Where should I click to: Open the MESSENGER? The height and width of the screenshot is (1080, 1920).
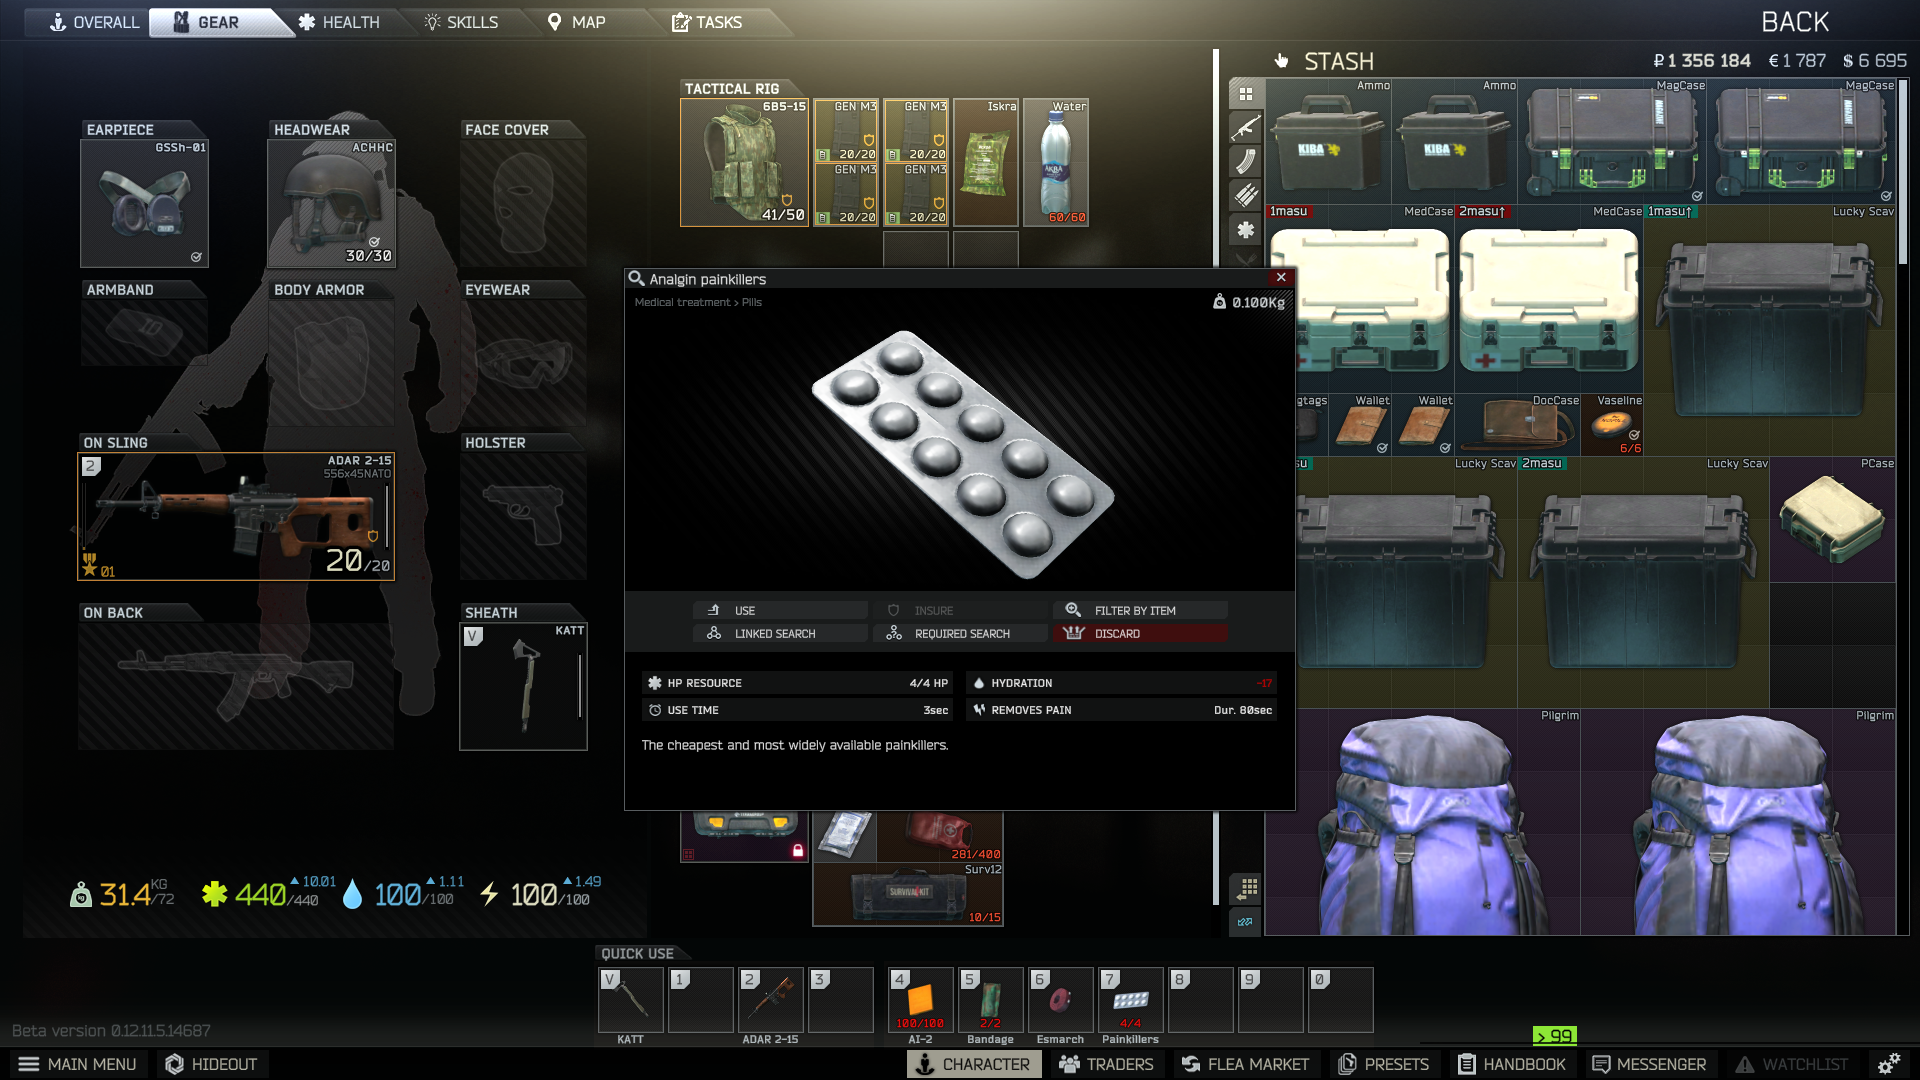pos(1649,1064)
